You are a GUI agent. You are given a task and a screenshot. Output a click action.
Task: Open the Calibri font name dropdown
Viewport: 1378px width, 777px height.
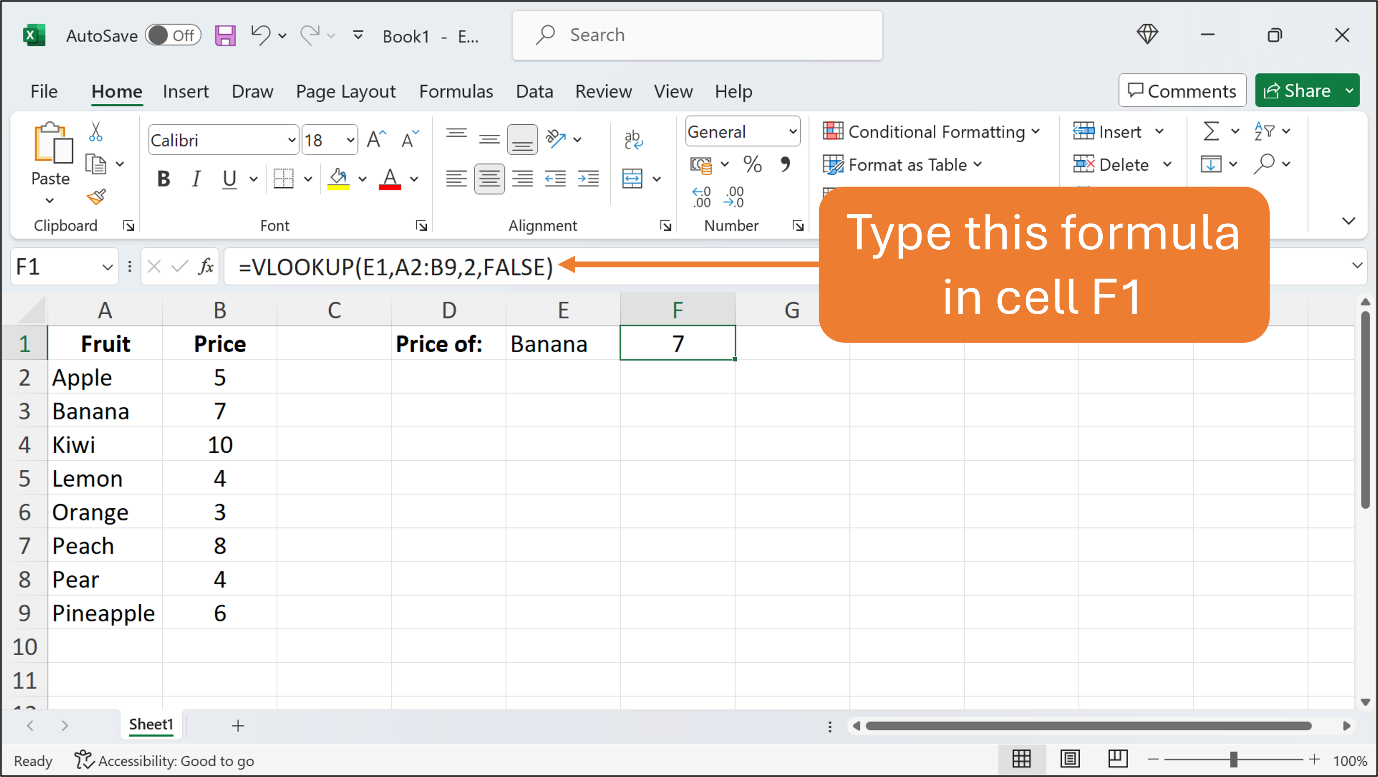(x=292, y=140)
